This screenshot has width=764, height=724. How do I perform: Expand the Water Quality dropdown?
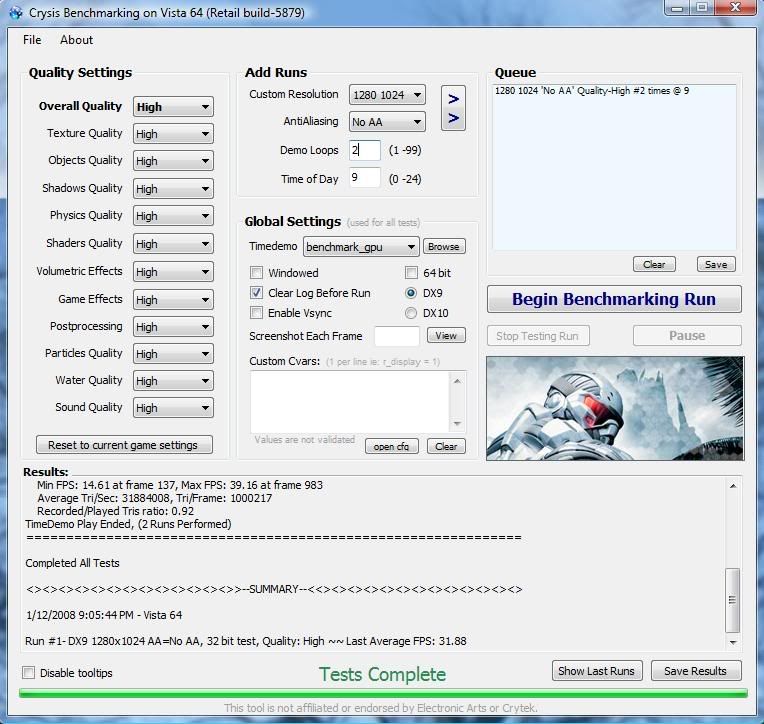coord(173,381)
